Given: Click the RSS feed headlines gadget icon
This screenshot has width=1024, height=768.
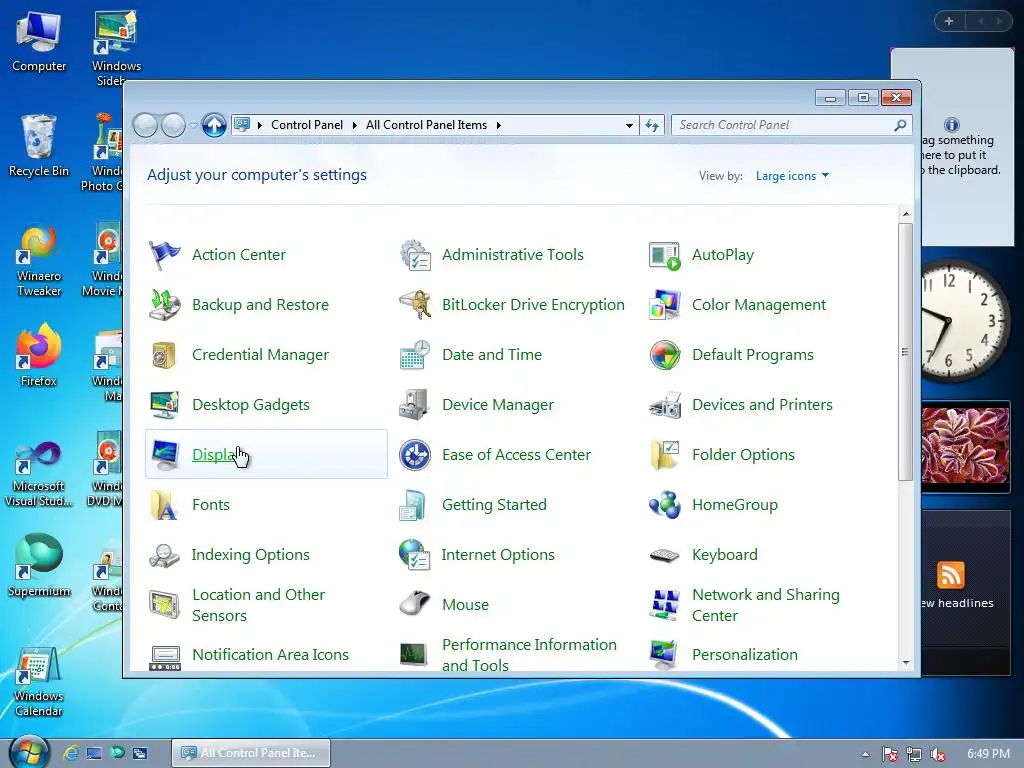Looking at the screenshot, I should [950, 575].
